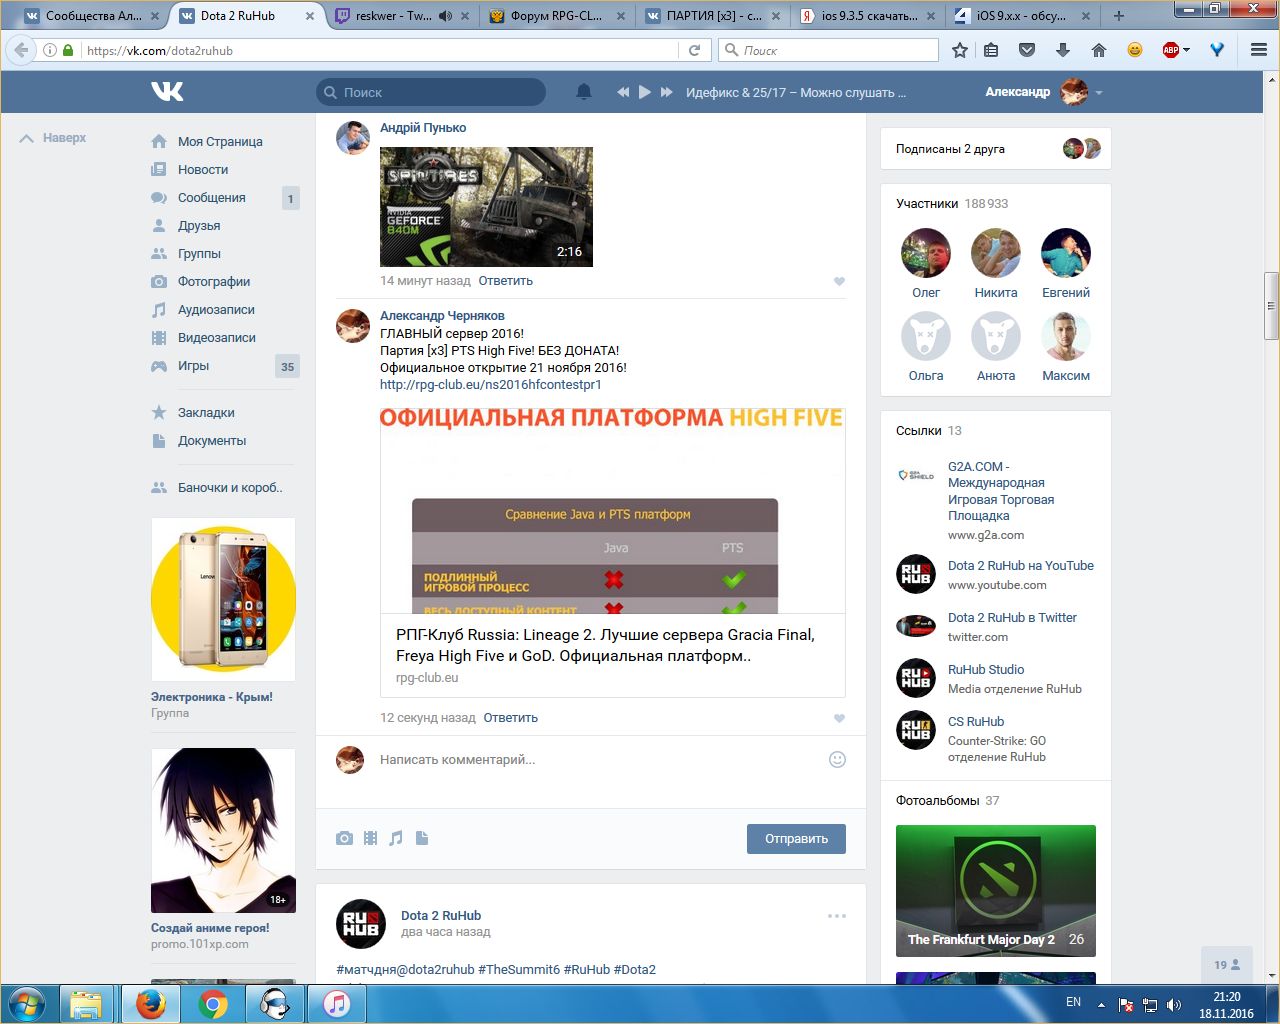Reload page with refresh icon
The width and height of the screenshot is (1280, 1024).
695,50
